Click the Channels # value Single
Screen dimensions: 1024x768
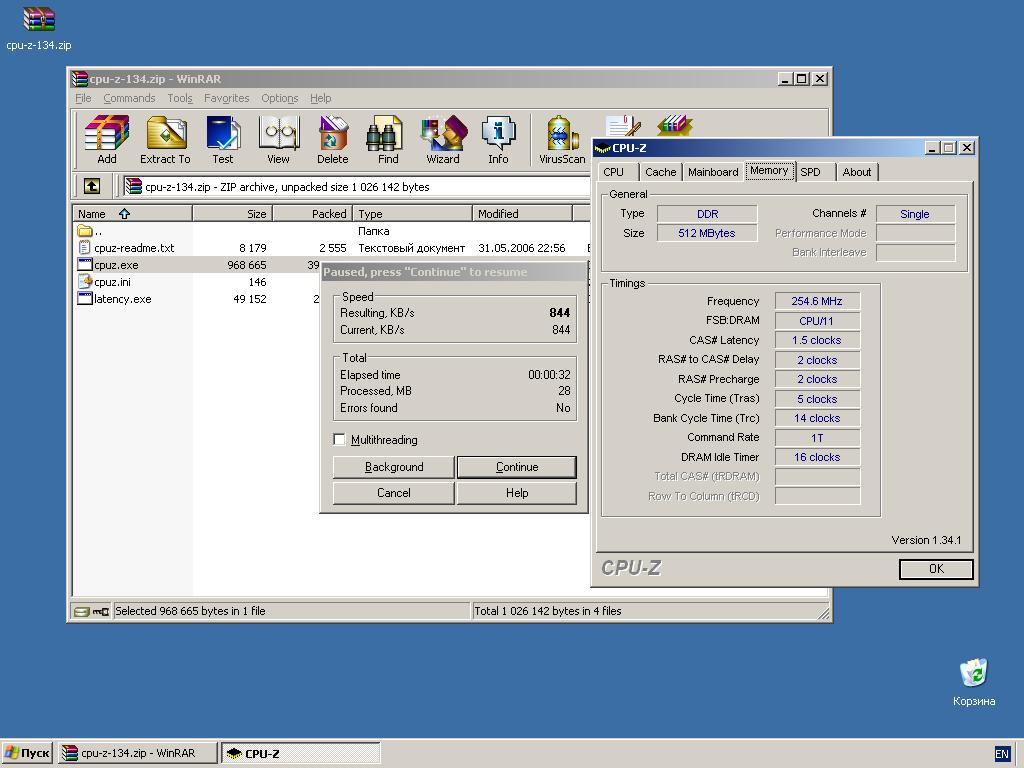915,214
